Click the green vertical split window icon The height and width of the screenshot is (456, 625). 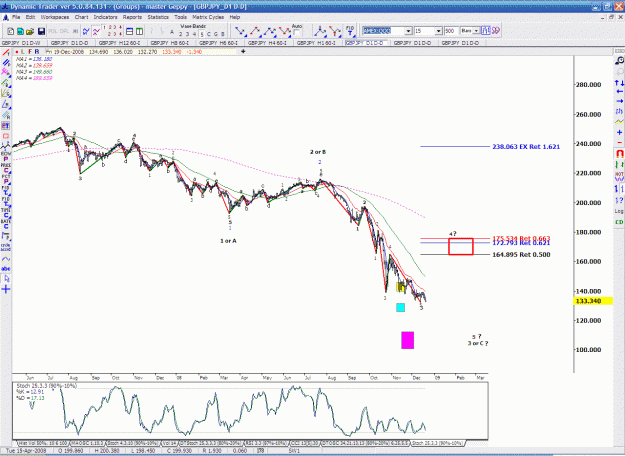tap(139, 31)
